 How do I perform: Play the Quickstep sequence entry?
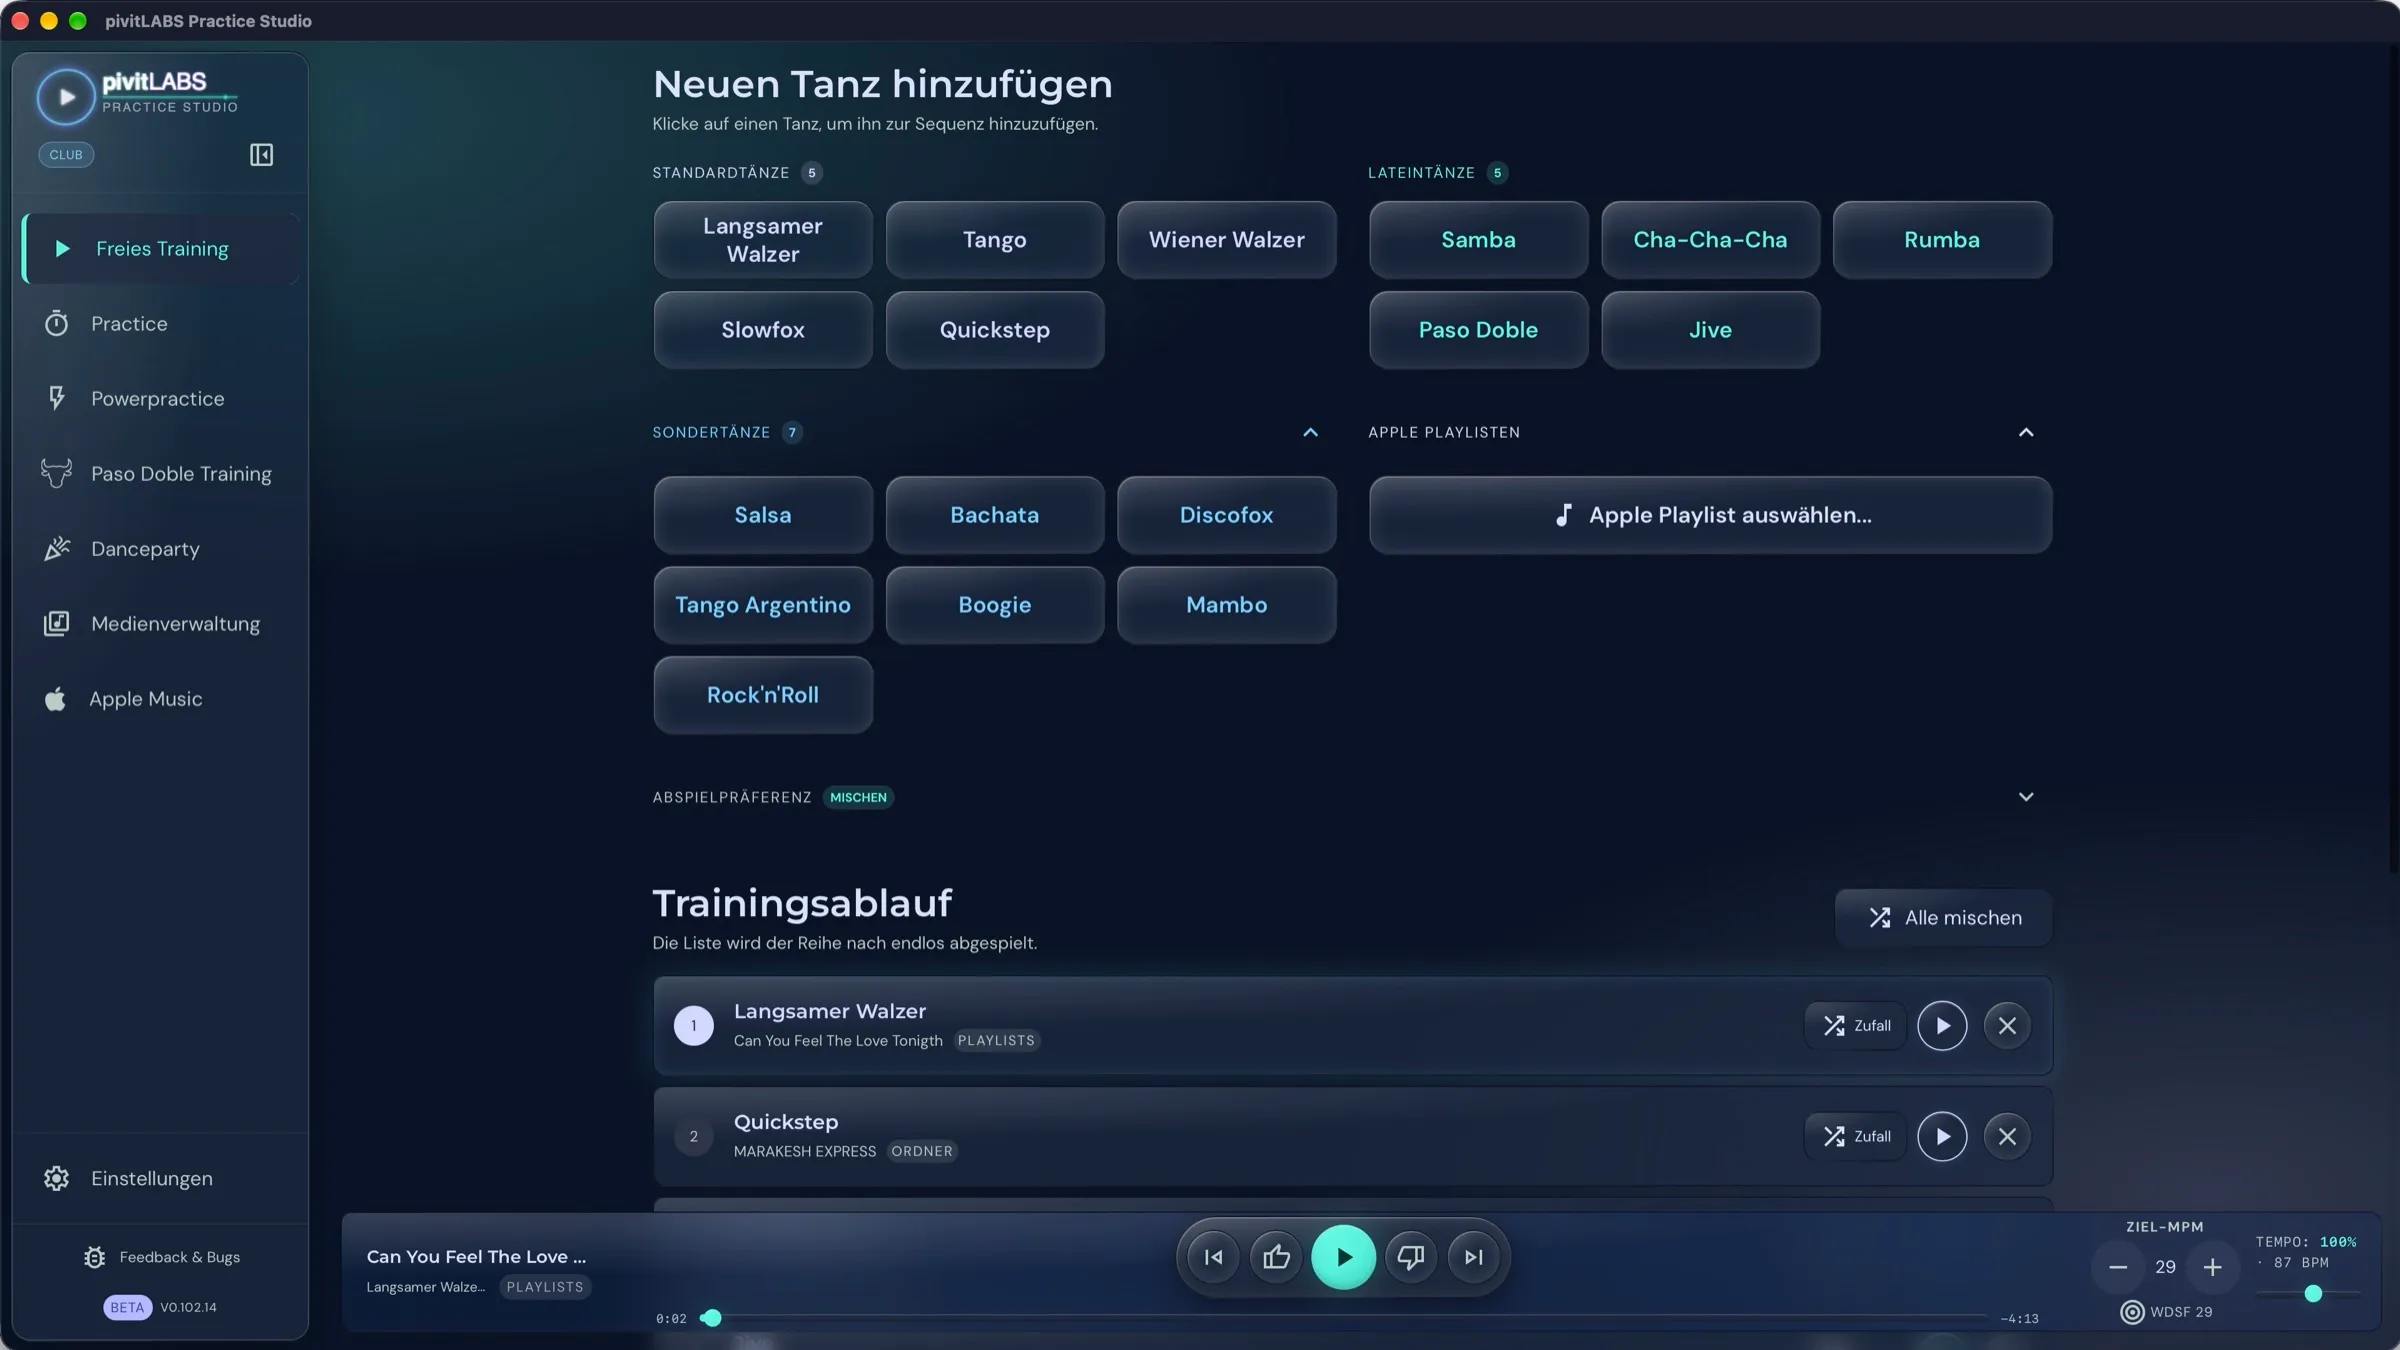pyautogui.click(x=1942, y=1137)
